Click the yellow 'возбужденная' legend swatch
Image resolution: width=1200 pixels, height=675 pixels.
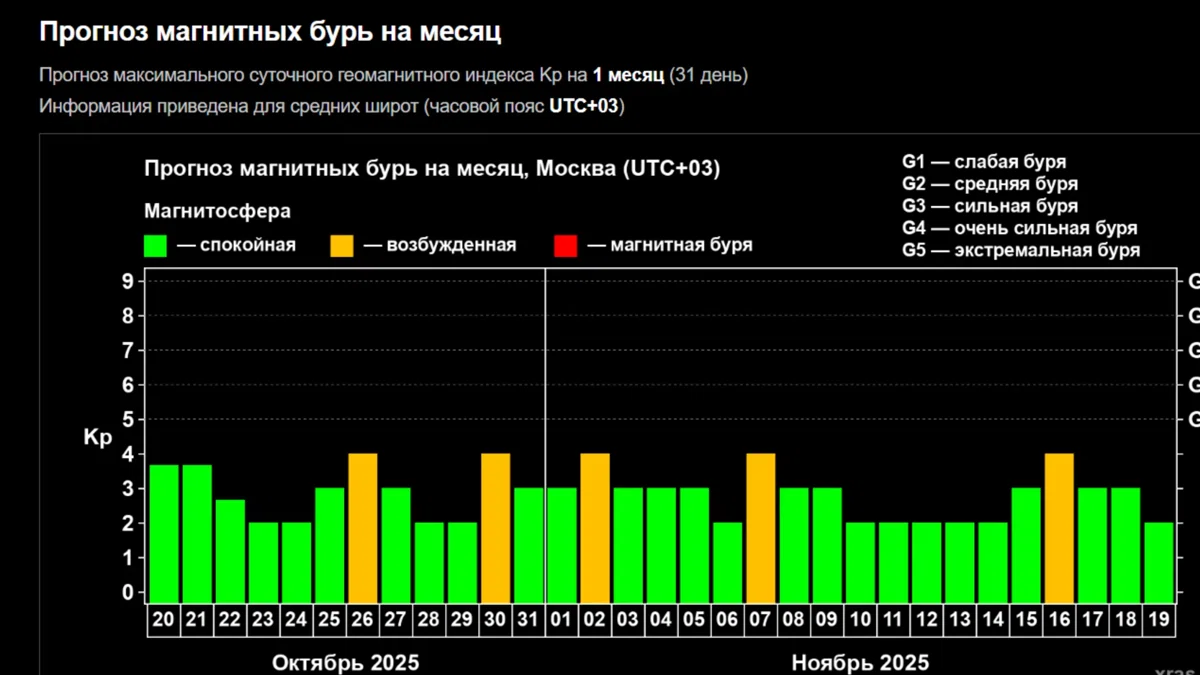coord(342,246)
